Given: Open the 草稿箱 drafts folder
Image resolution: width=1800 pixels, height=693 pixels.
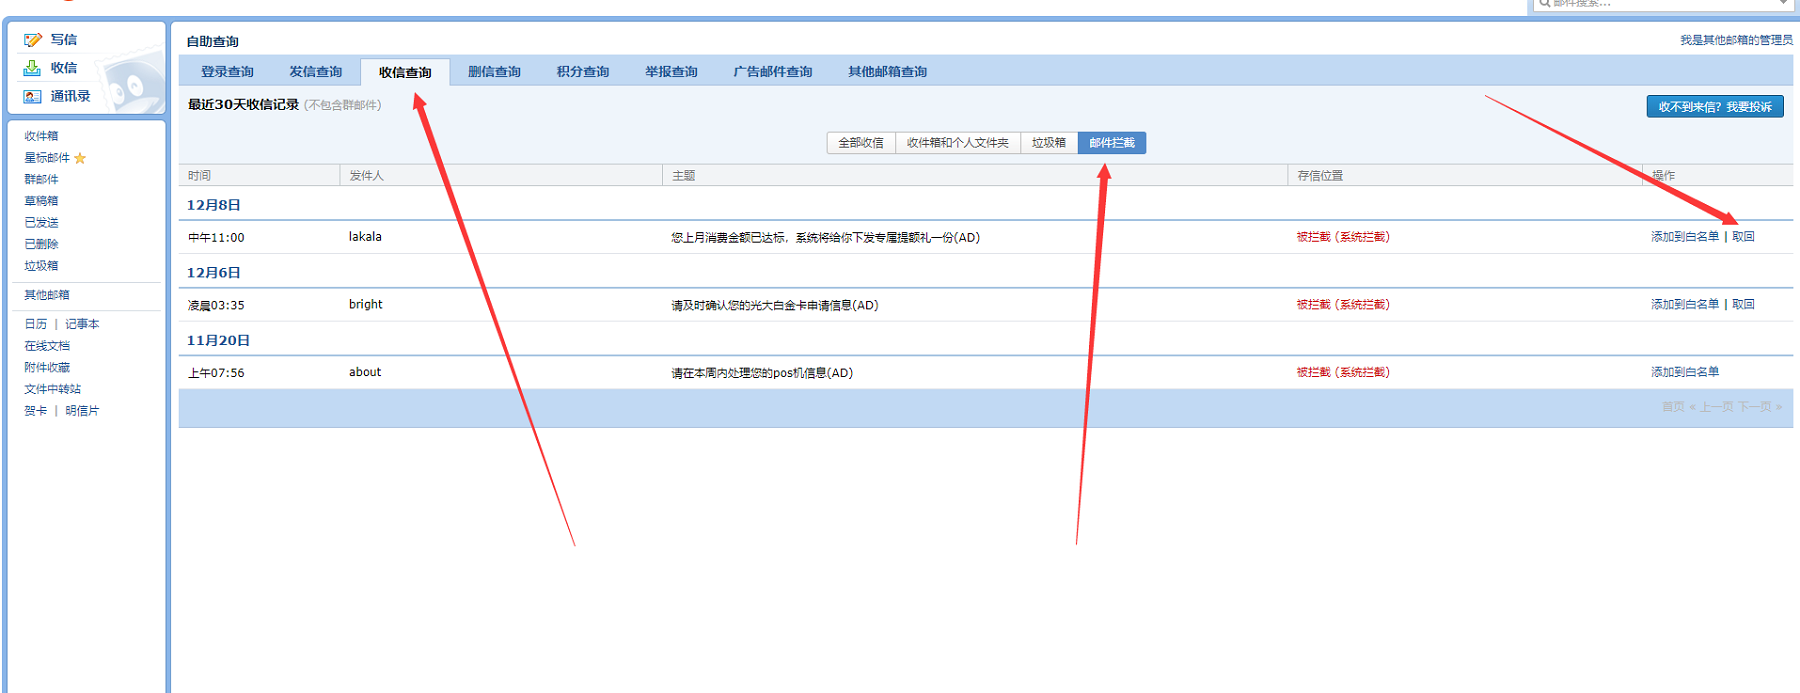Looking at the screenshot, I should (41, 201).
